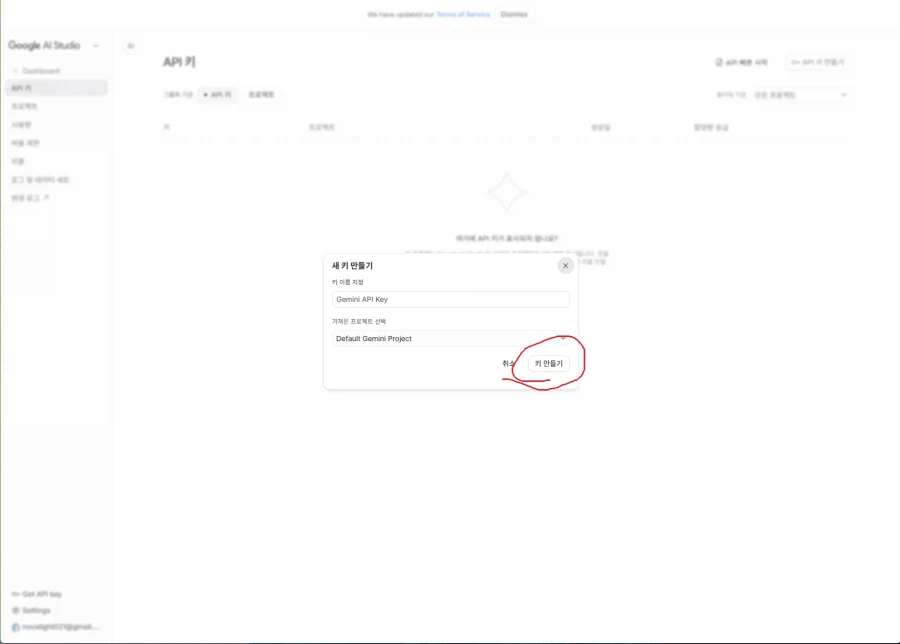Open the 로그 및 데이터 세트 page
Screen dimensions: 900x644
(x=38, y=179)
